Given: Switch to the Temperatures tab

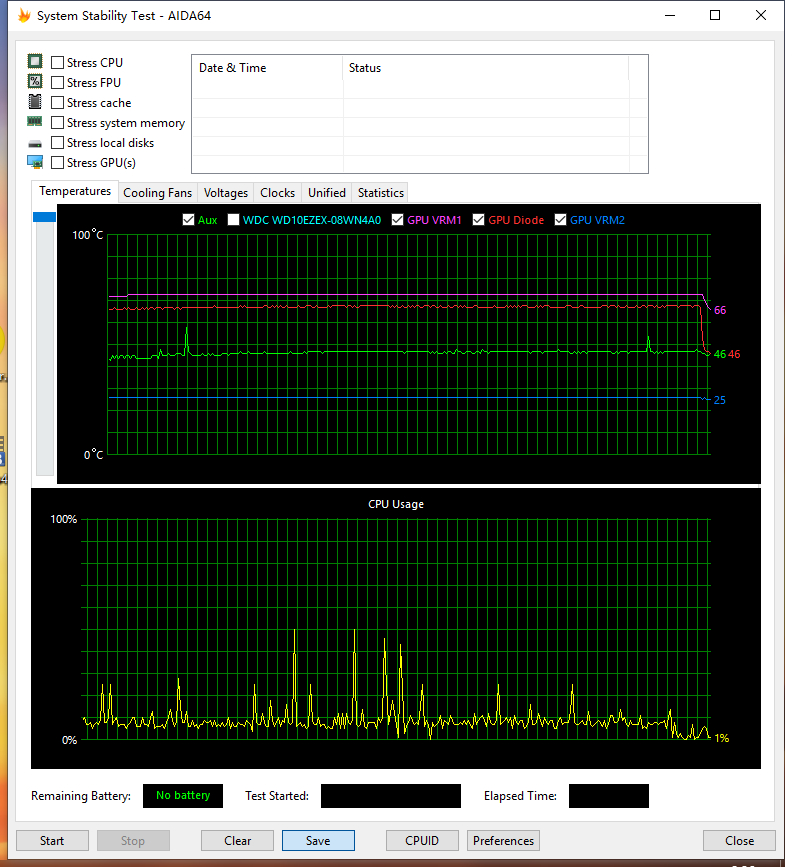Looking at the screenshot, I should point(75,191).
